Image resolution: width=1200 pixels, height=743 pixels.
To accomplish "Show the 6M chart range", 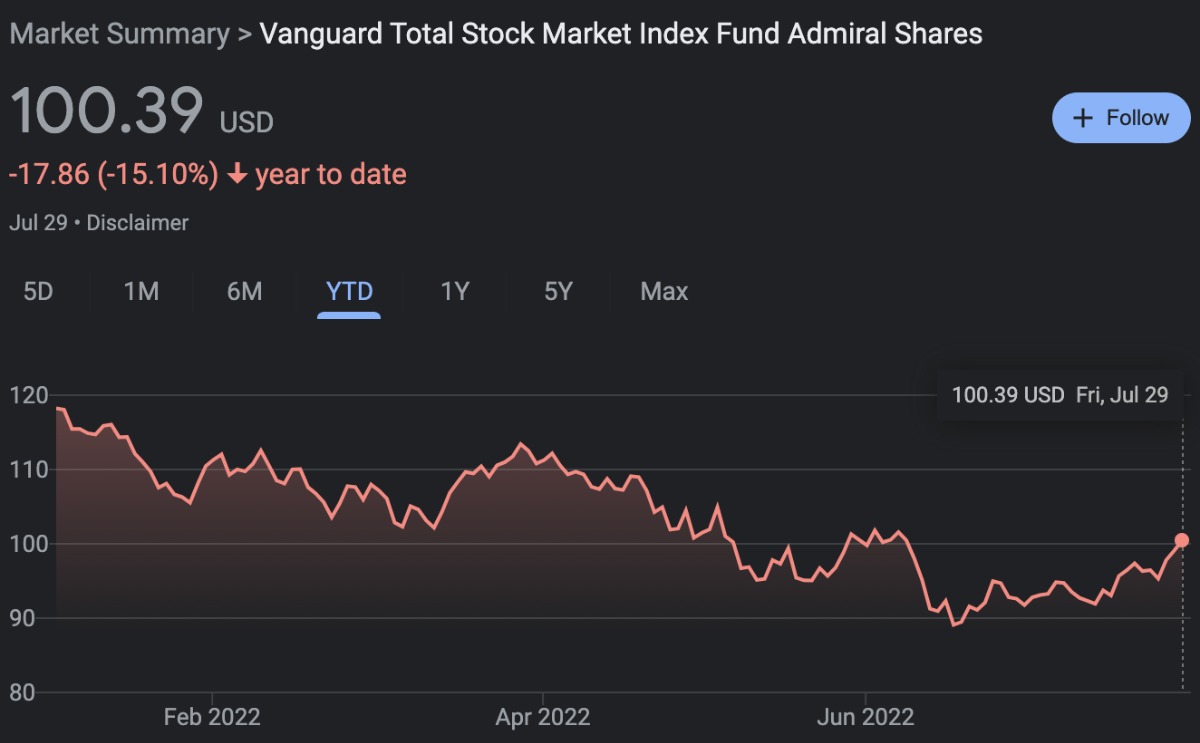I will (x=244, y=291).
